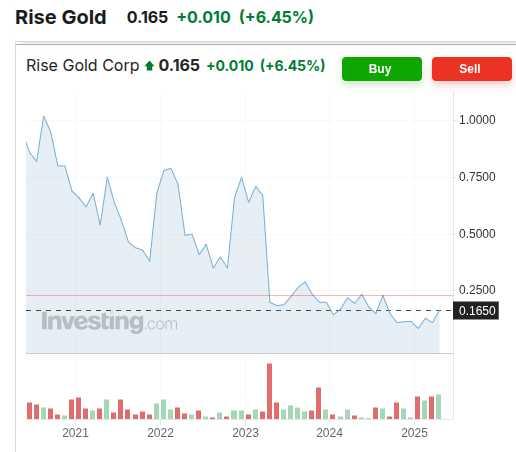Click the last green volume bar

click(438, 407)
